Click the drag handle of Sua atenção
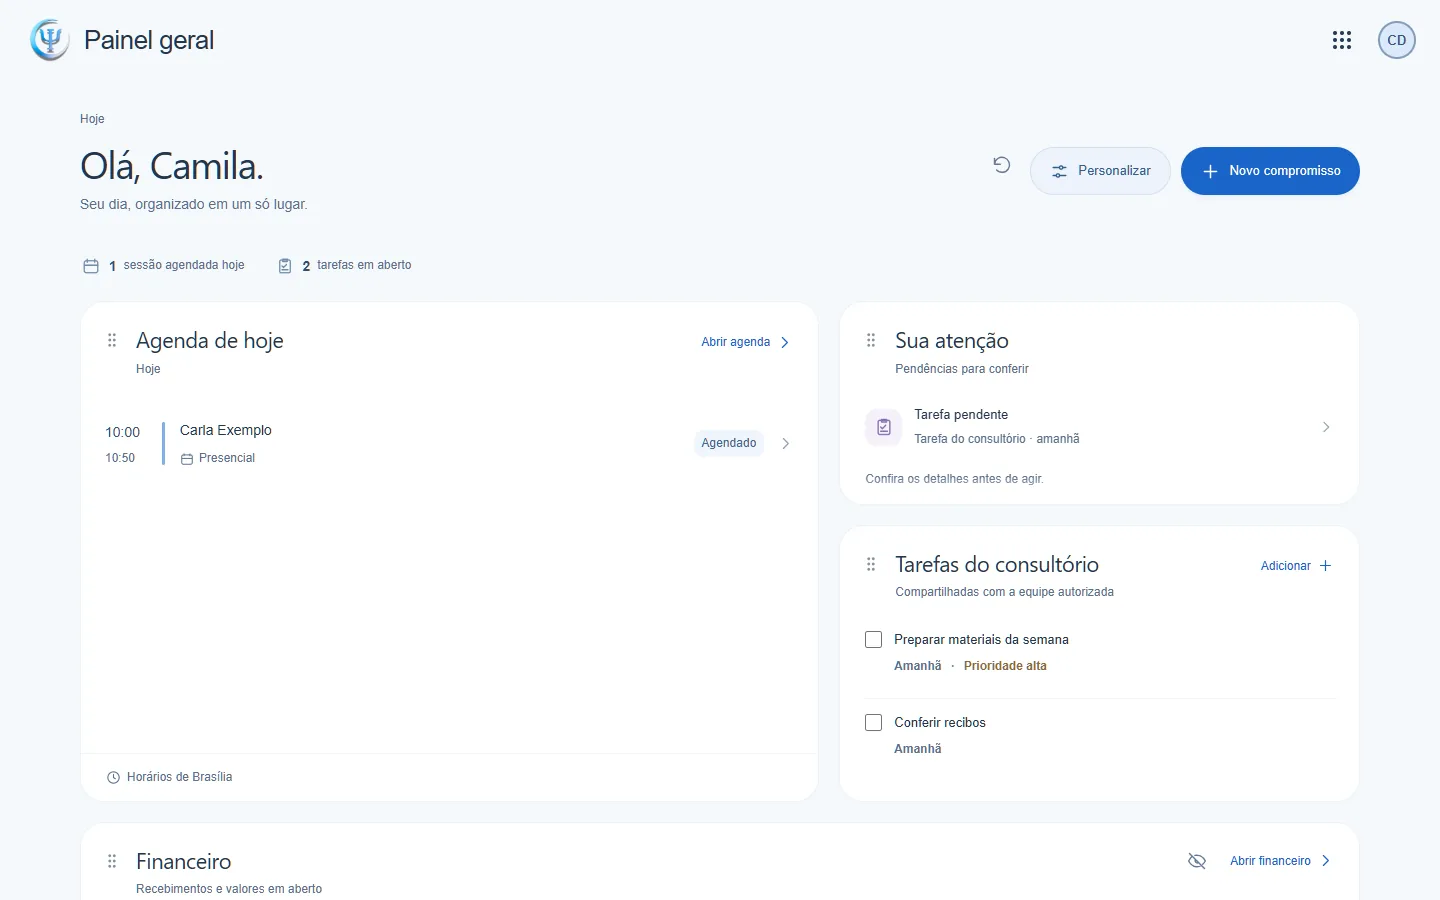The image size is (1440, 900). point(871,341)
